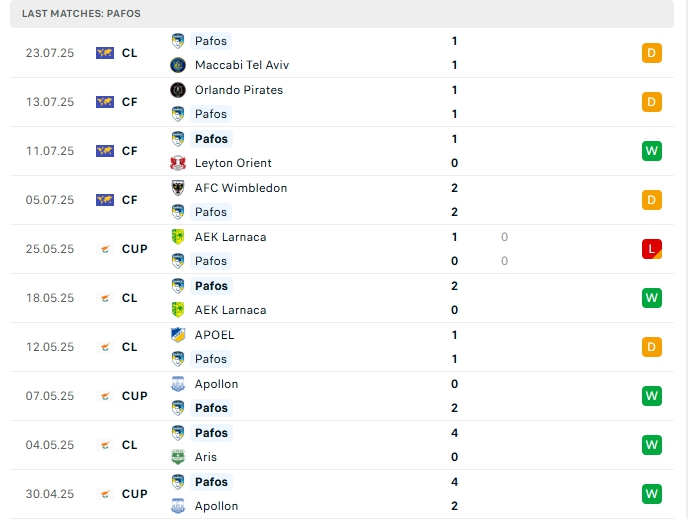Click the red L result badge
Image resolution: width=688 pixels, height=519 pixels.
652,249
